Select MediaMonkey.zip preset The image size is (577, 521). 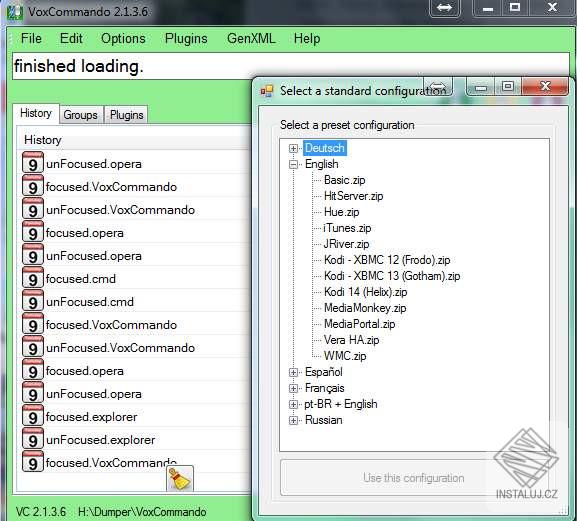click(x=365, y=308)
